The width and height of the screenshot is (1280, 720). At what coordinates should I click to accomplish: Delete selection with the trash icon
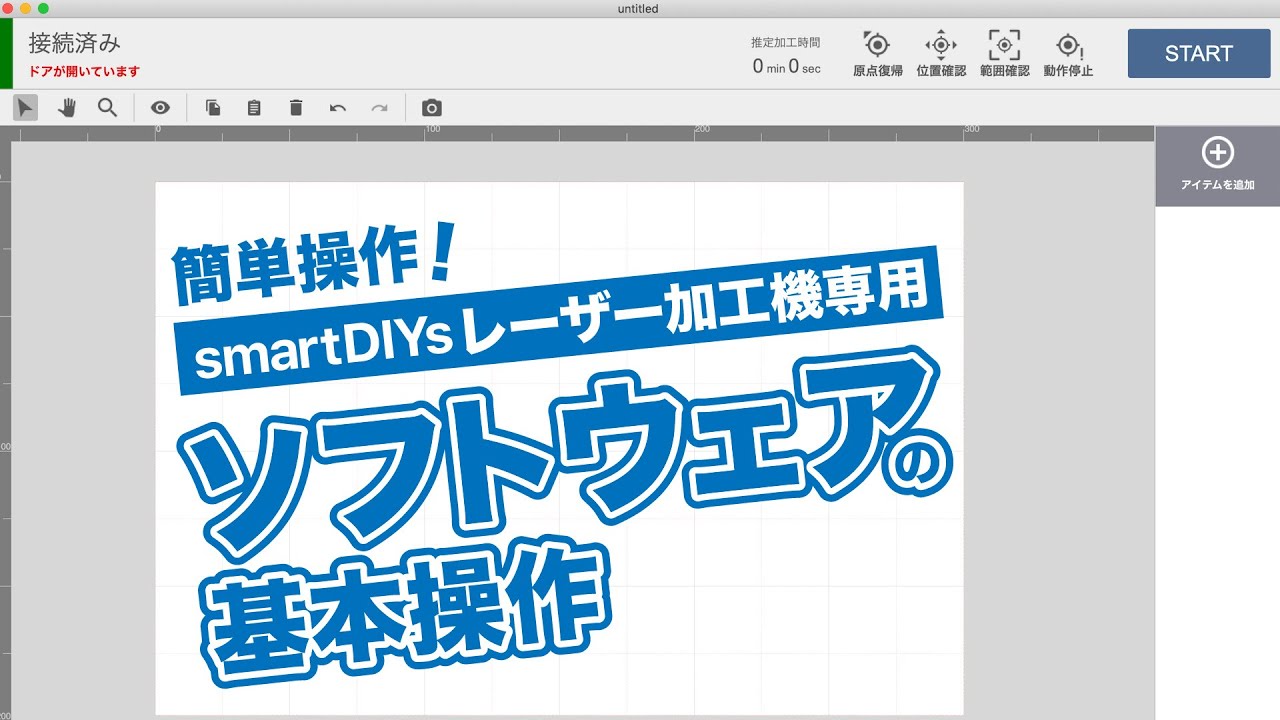(296, 107)
